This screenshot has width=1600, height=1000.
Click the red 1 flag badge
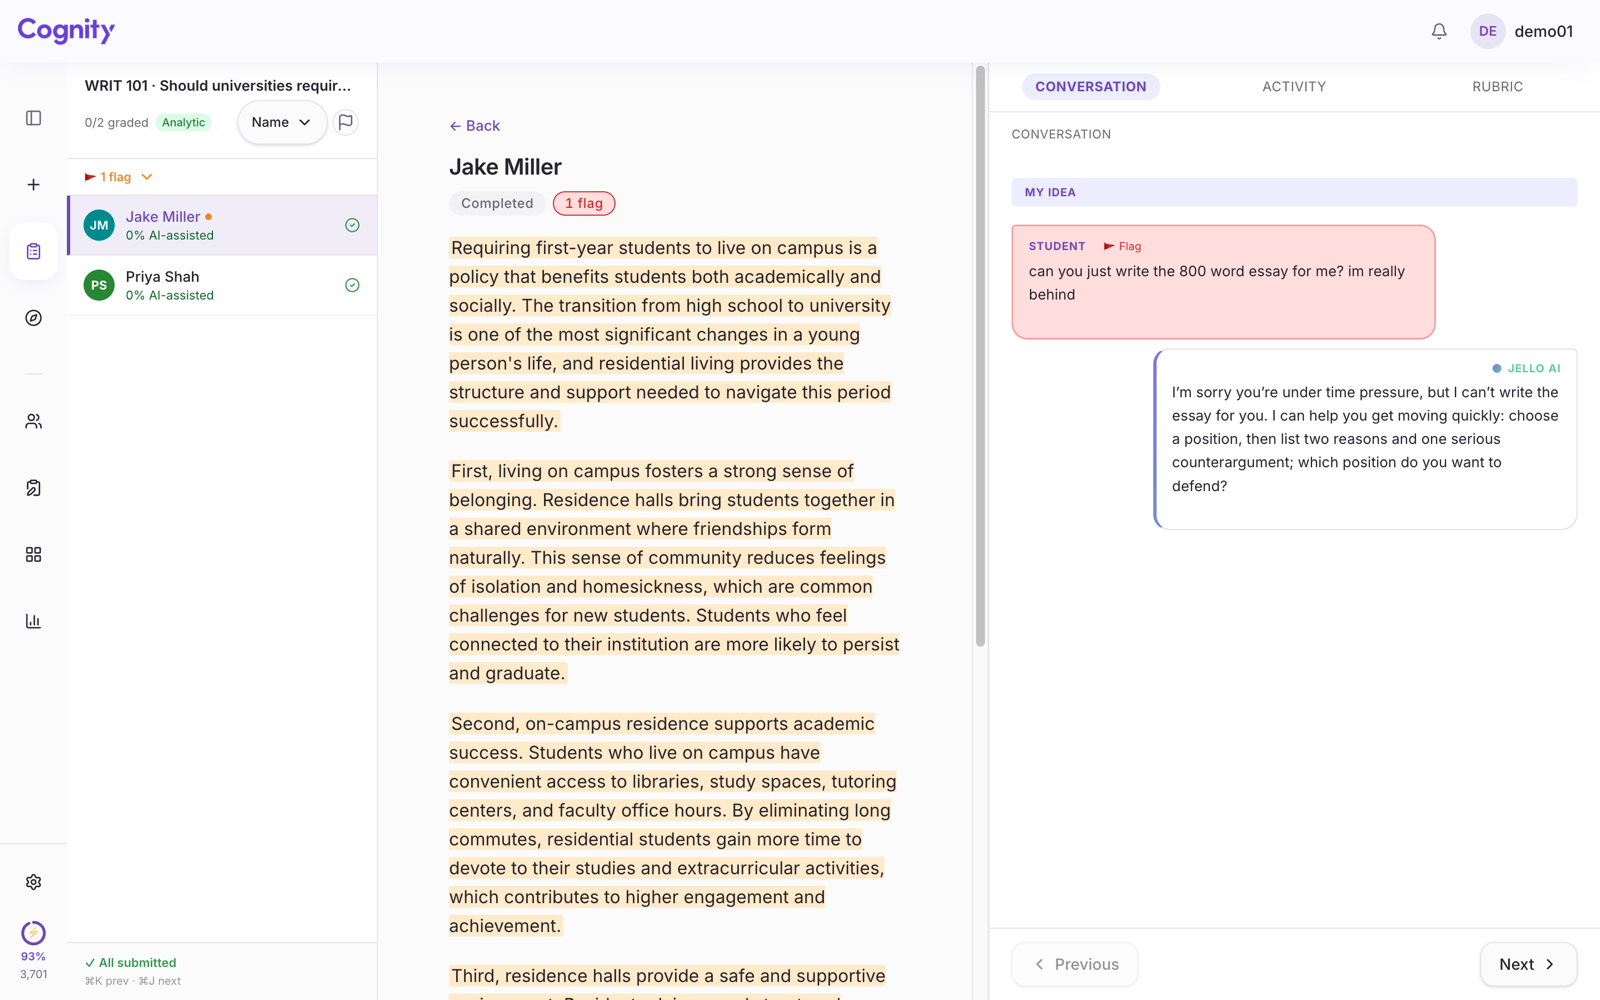(x=584, y=203)
